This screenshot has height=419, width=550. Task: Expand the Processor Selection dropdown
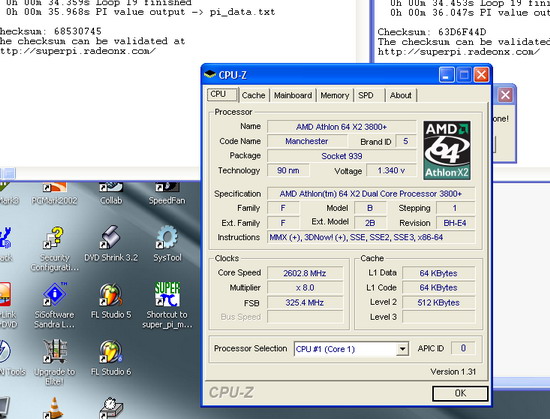402,349
